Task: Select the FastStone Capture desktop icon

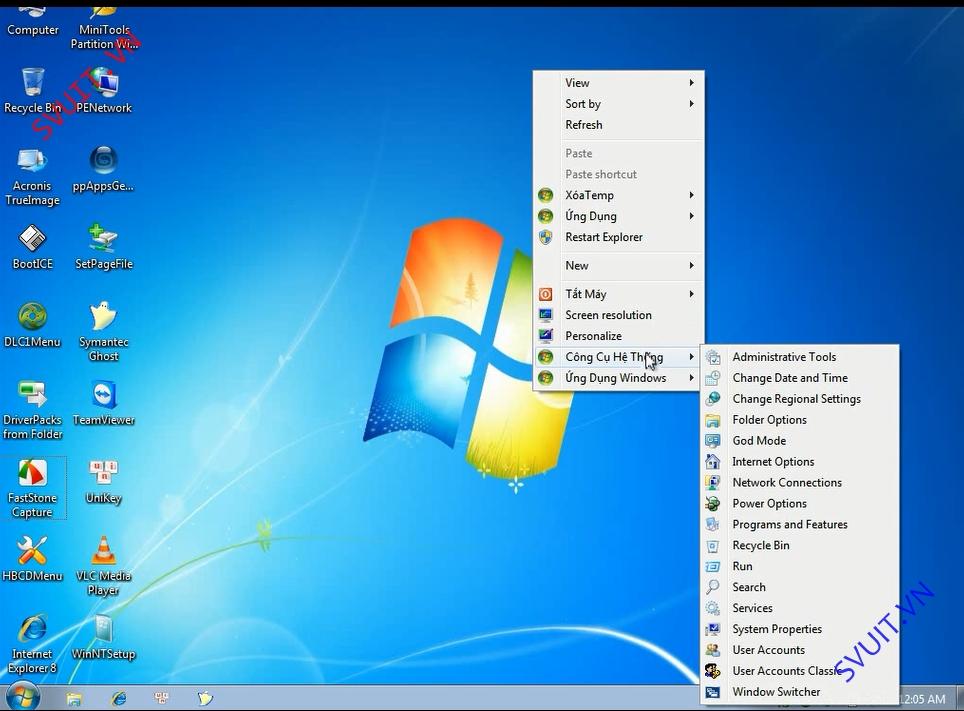Action: (33, 488)
